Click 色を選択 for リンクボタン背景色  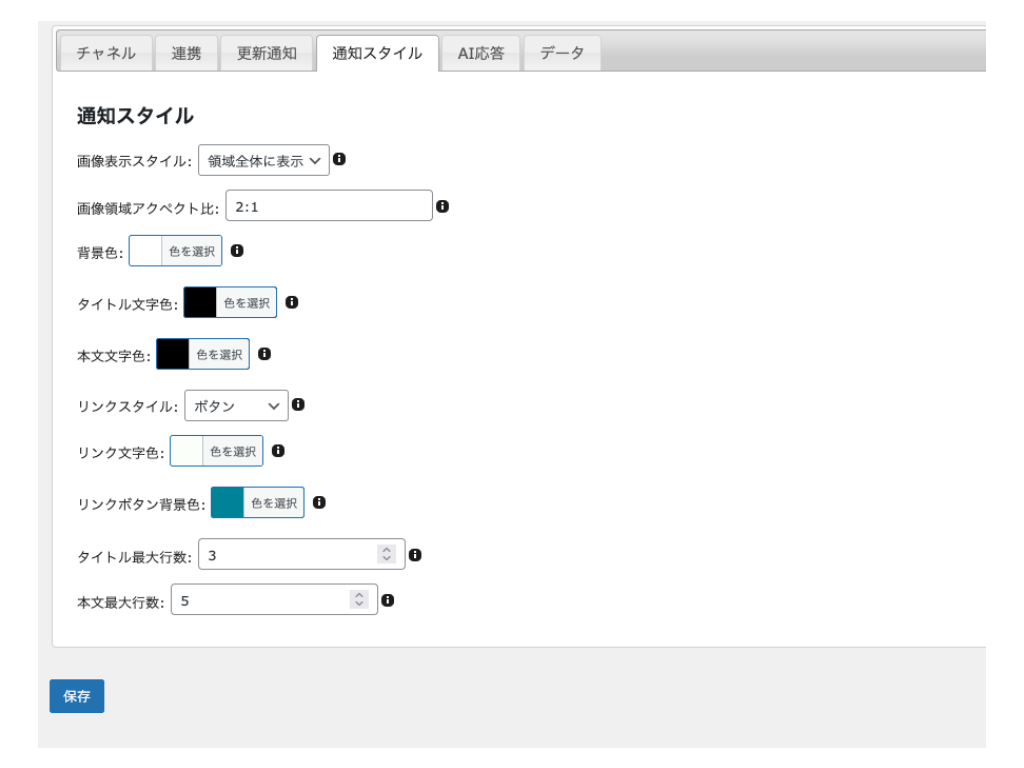click(x=274, y=503)
